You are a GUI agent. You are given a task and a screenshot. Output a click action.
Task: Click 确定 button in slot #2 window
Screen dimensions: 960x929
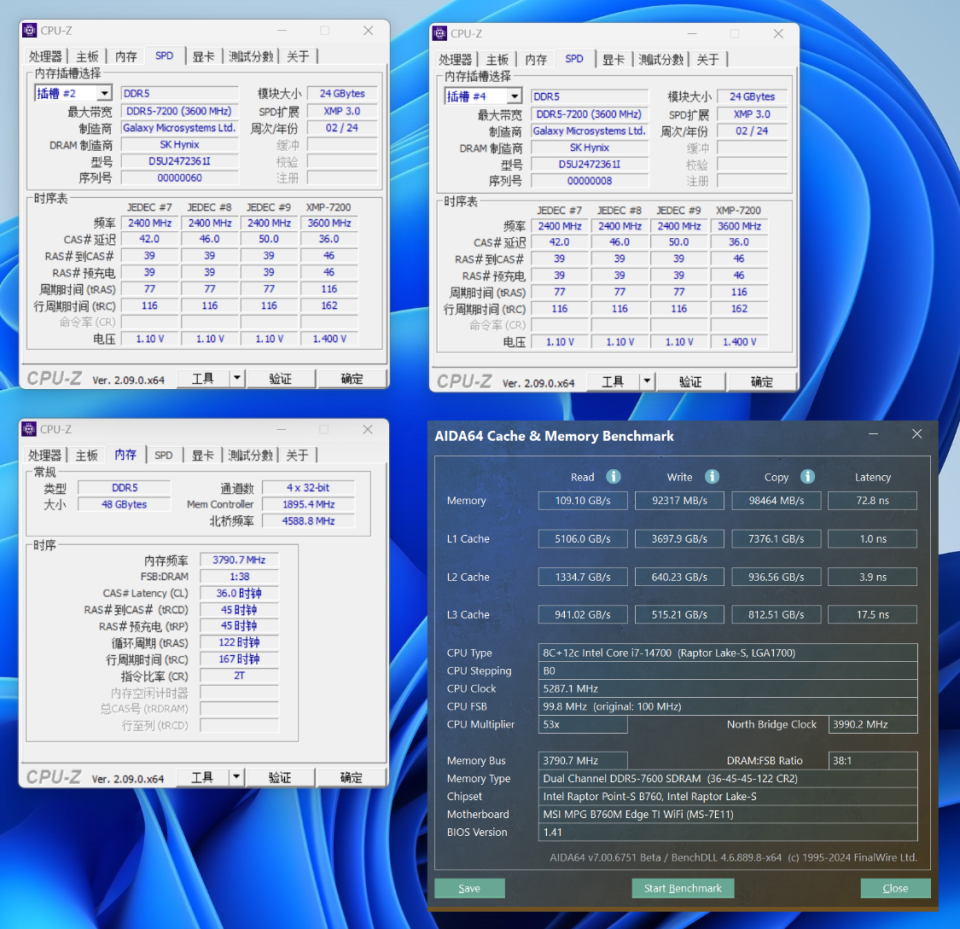click(x=352, y=378)
